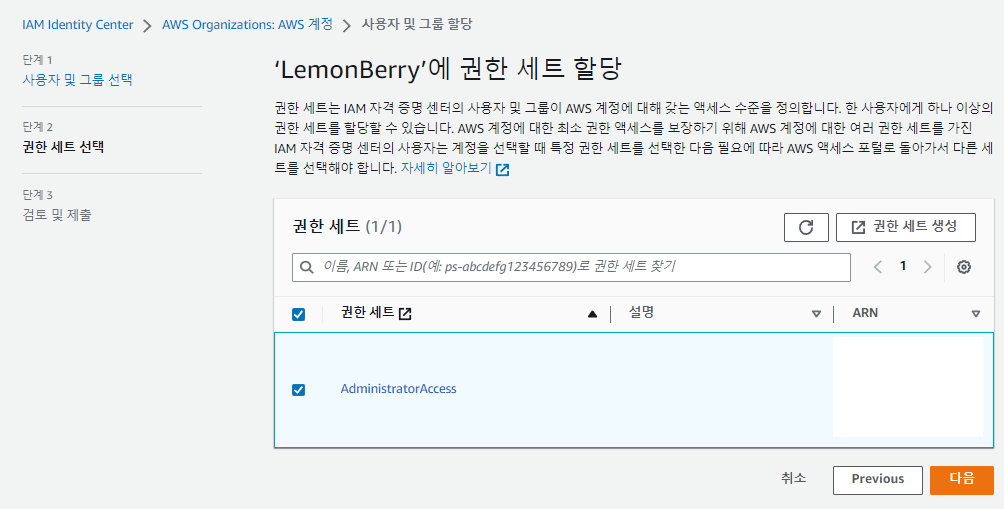The image size is (1004, 509).
Task: Open AWS Organizations: AWS 계정 breadcrumb
Action: (247, 25)
